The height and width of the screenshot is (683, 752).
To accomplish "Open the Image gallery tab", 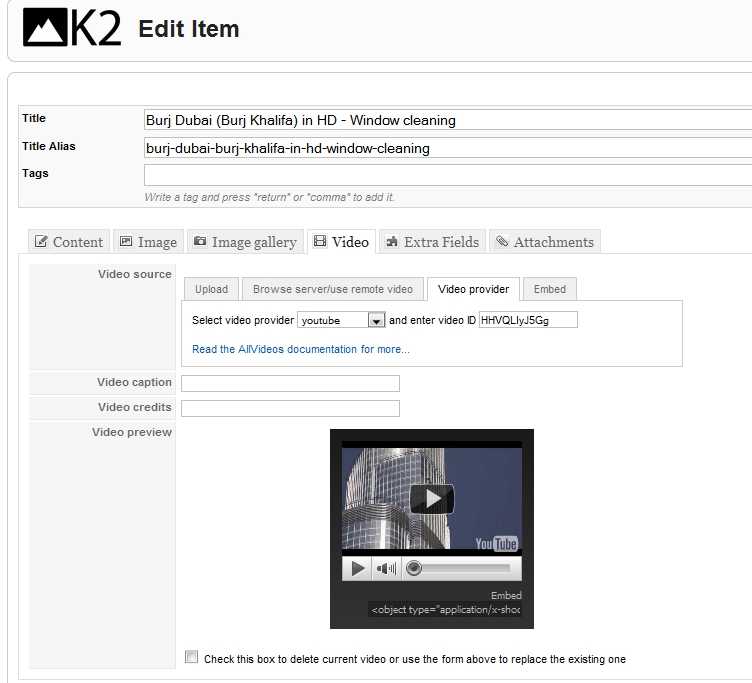I will (246, 241).
